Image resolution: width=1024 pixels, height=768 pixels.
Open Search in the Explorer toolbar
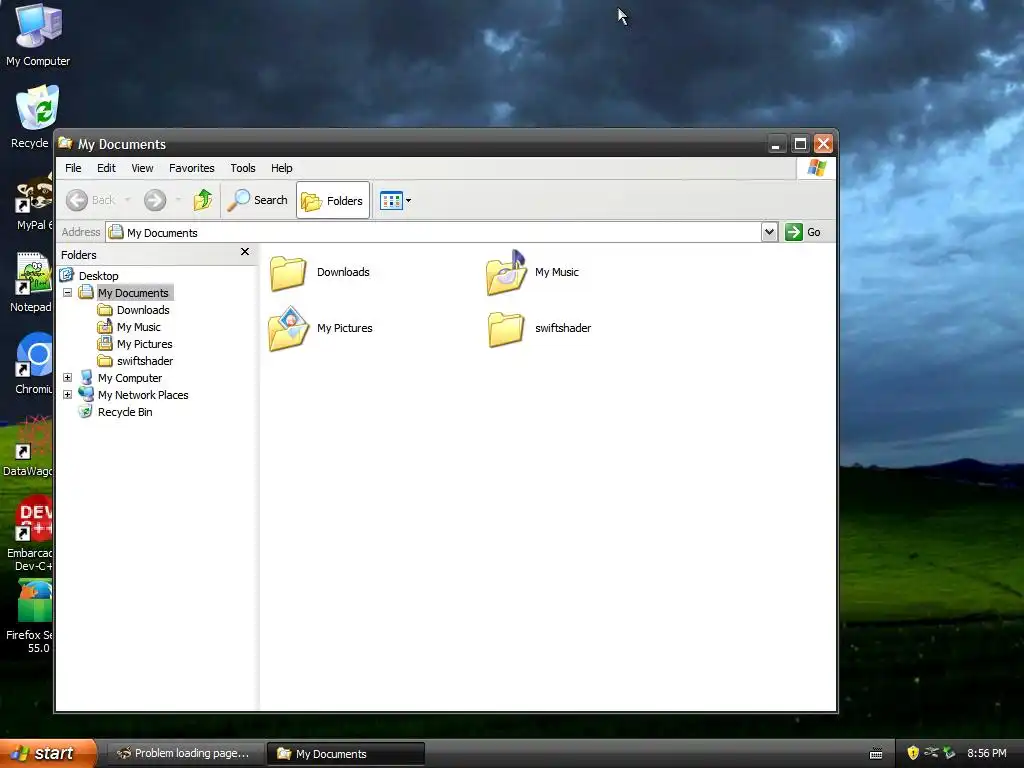(257, 200)
